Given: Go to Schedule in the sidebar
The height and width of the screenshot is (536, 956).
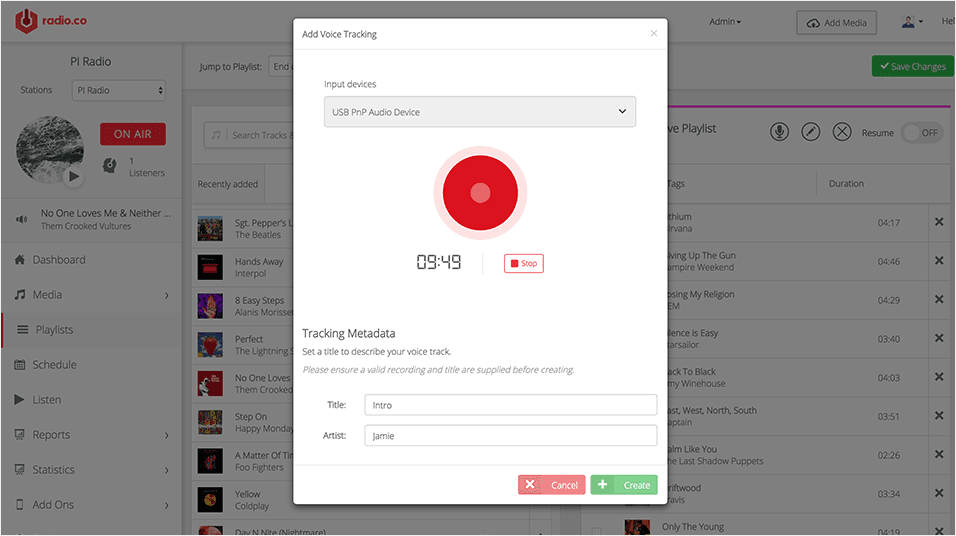Looking at the screenshot, I should click(x=54, y=365).
